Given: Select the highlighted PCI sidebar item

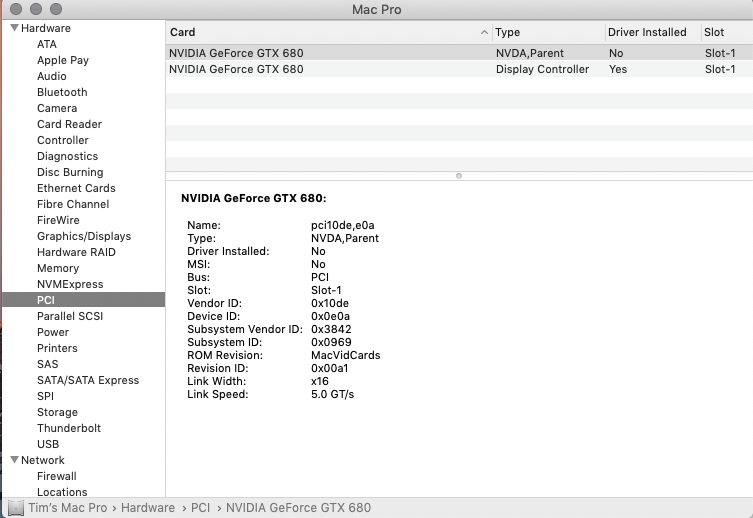Looking at the screenshot, I should tap(84, 300).
